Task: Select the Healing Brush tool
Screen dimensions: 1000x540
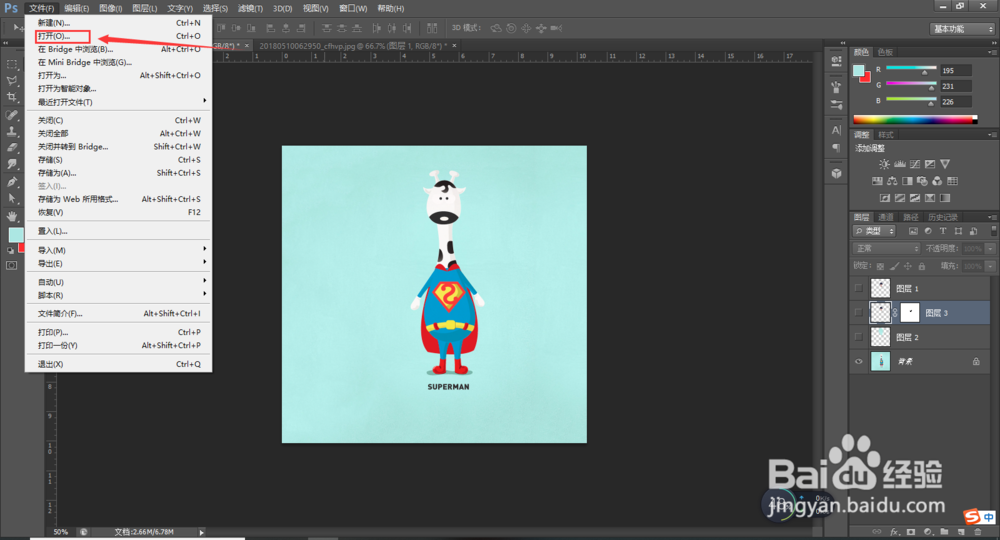Action: [11, 115]
